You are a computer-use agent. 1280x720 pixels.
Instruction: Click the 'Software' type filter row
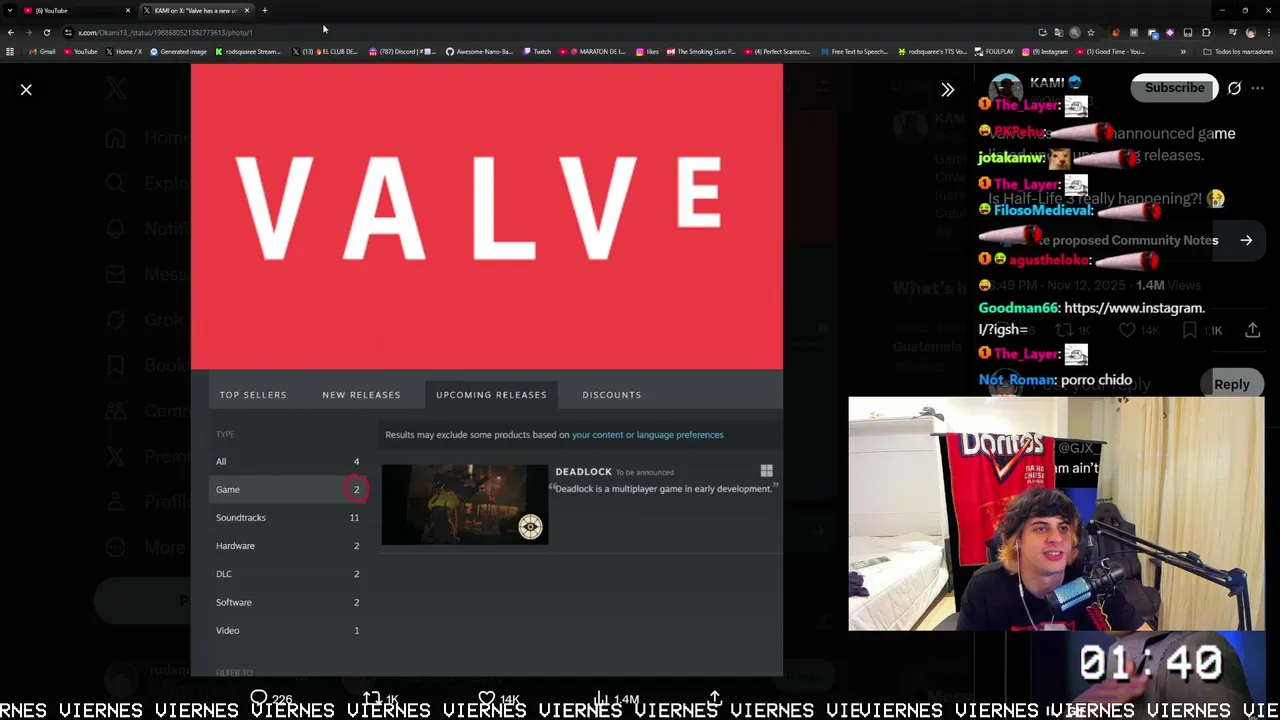click(x=288, y=602)
